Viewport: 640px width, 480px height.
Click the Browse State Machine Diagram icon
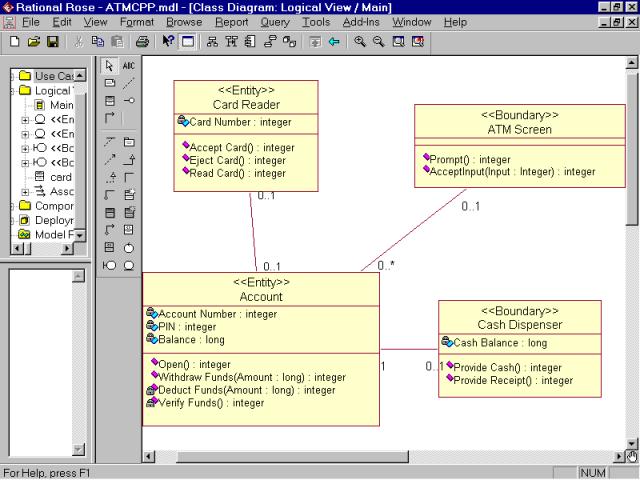(x=270, y=42)
